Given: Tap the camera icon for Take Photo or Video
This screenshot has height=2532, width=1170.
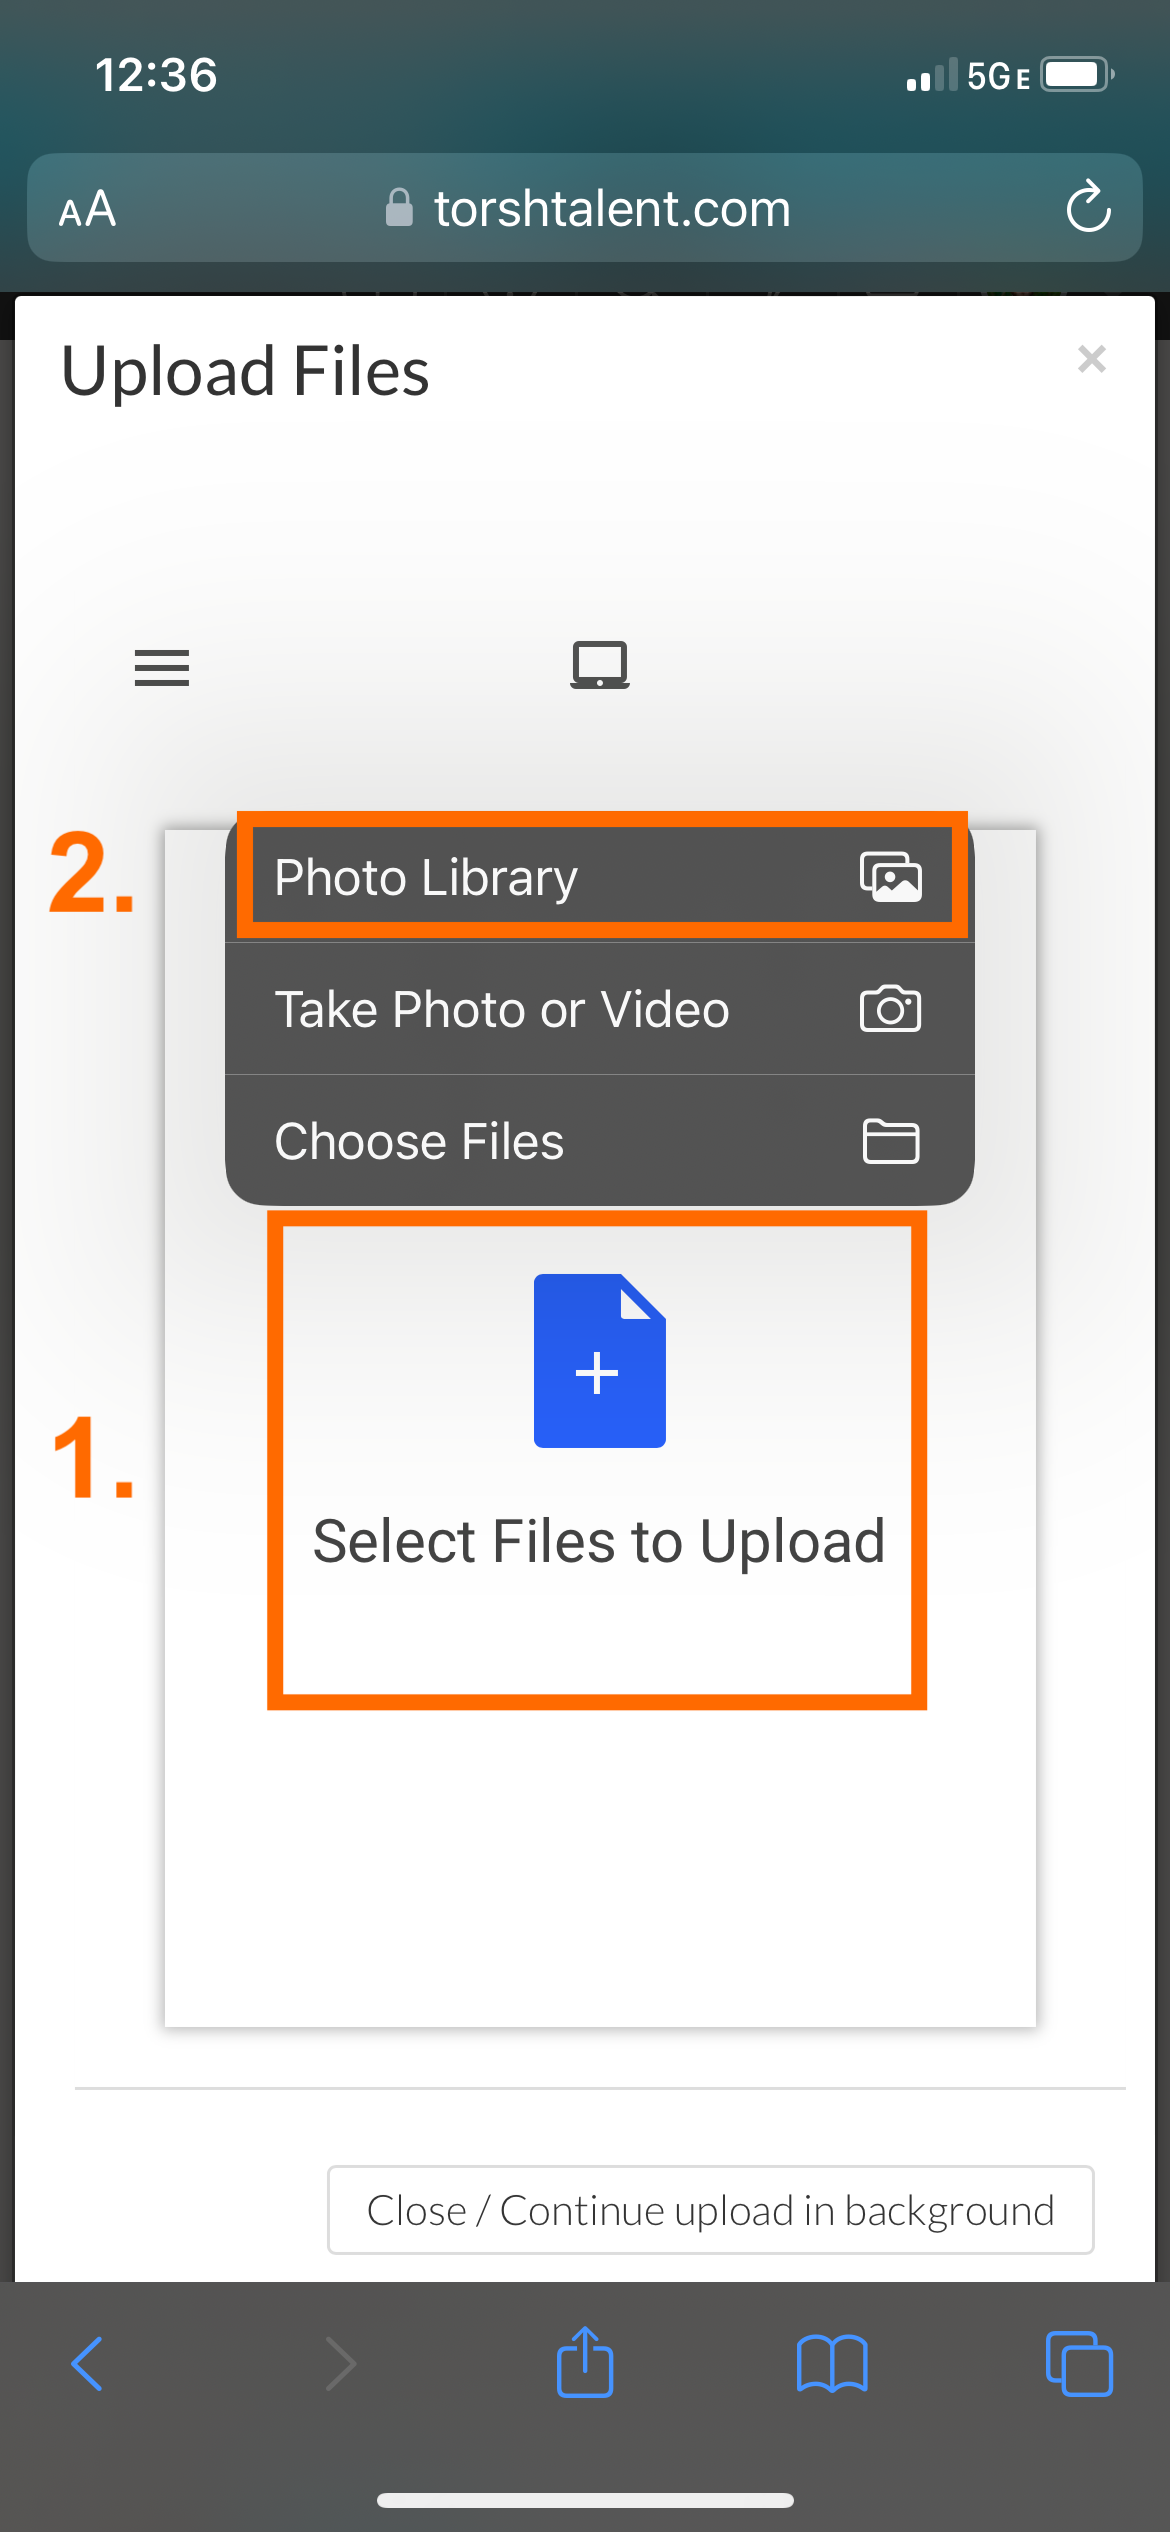Looking at the screenshot, I should point(891,1008).
